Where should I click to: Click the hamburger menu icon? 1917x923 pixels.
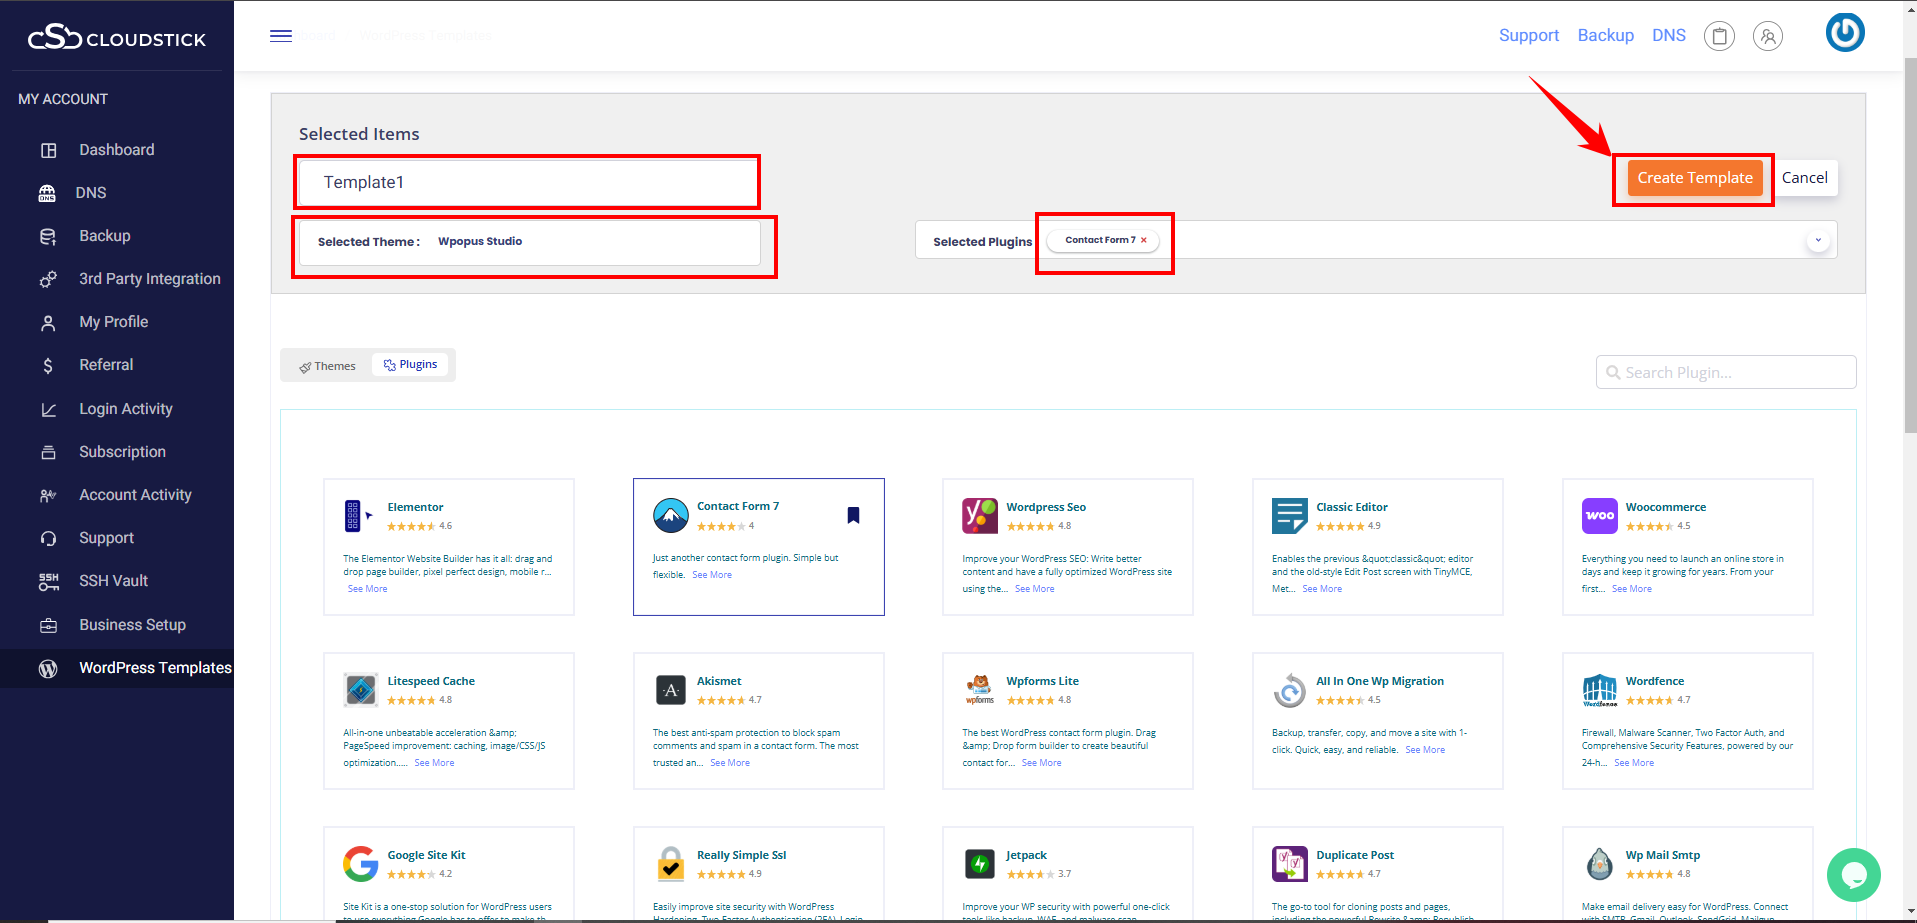(281, 36)
